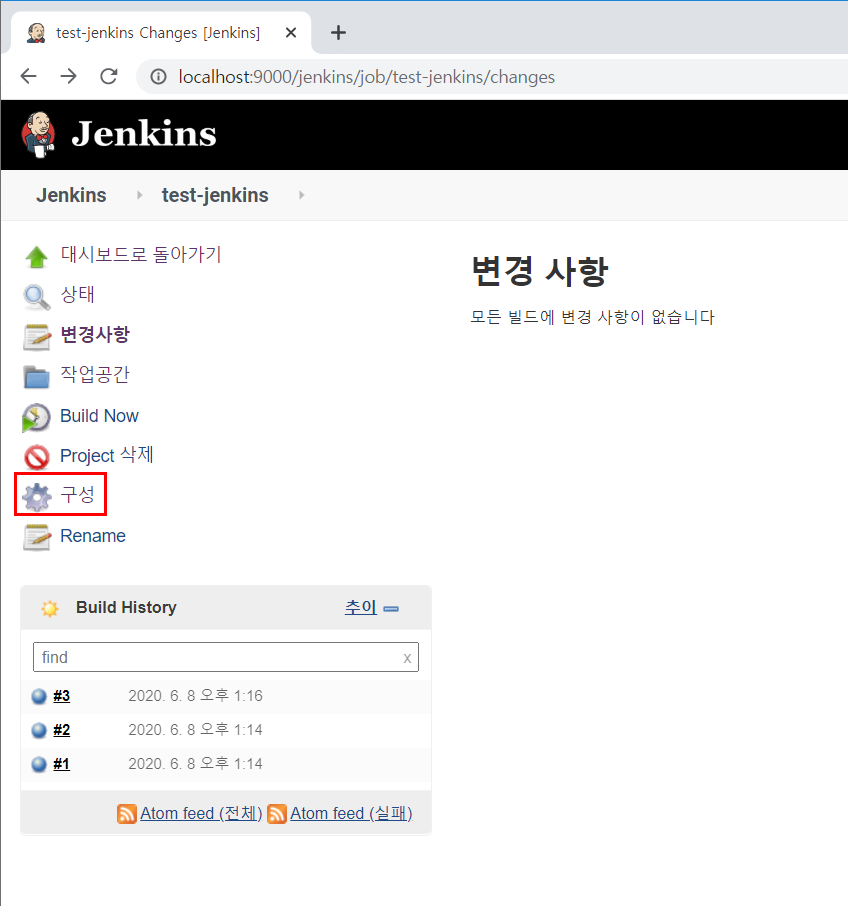Screen dimensions: 848x906
Task: Click the gear configure icon
Action: (x=36, y=497)
